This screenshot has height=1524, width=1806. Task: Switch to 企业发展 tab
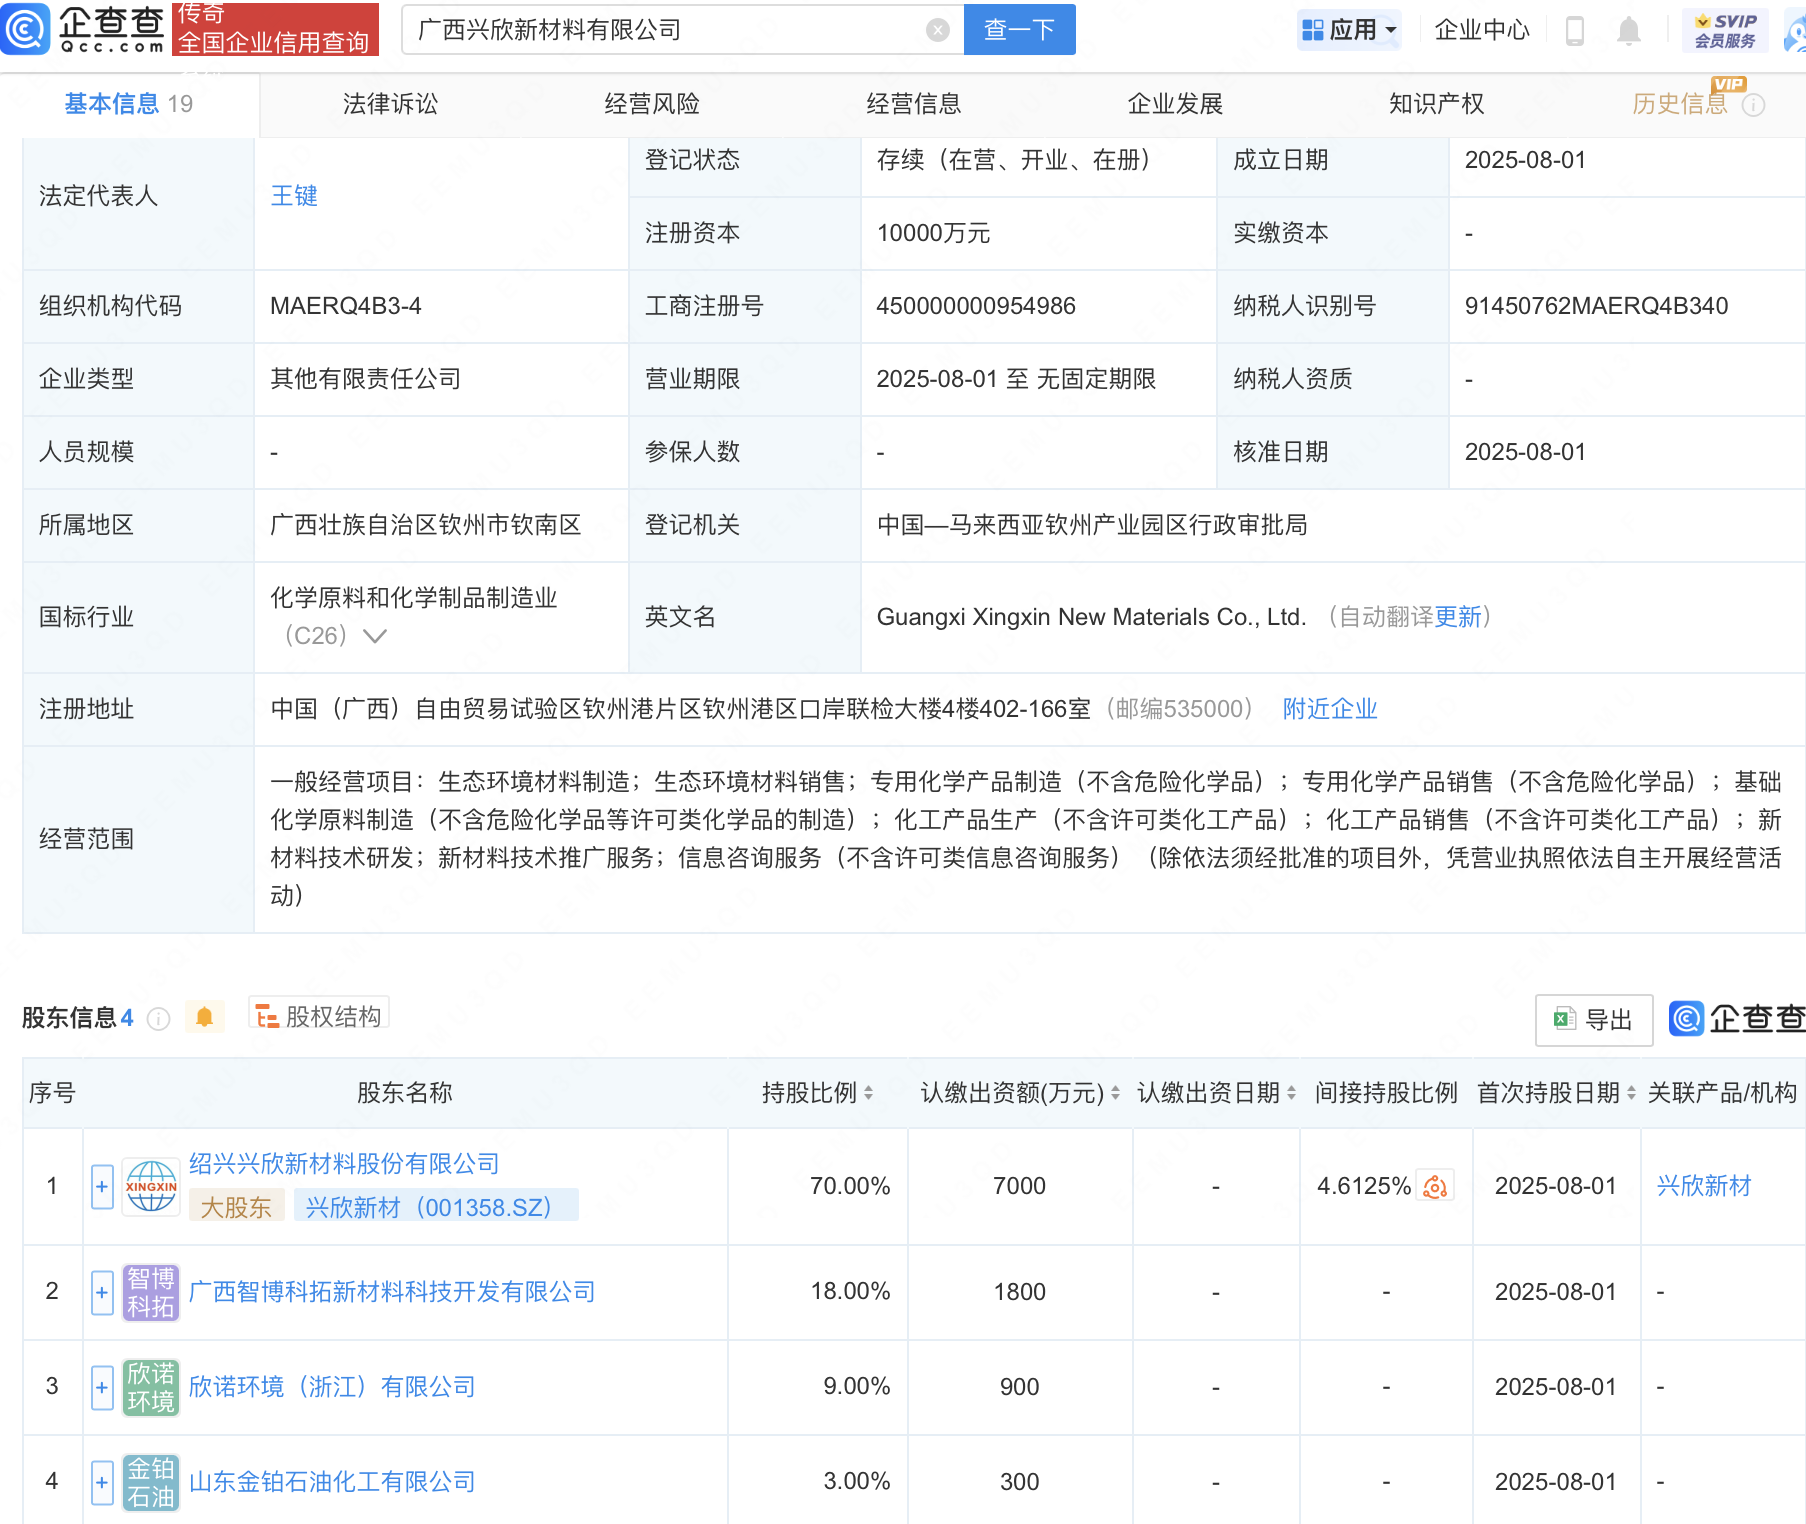pos(1176,104)
